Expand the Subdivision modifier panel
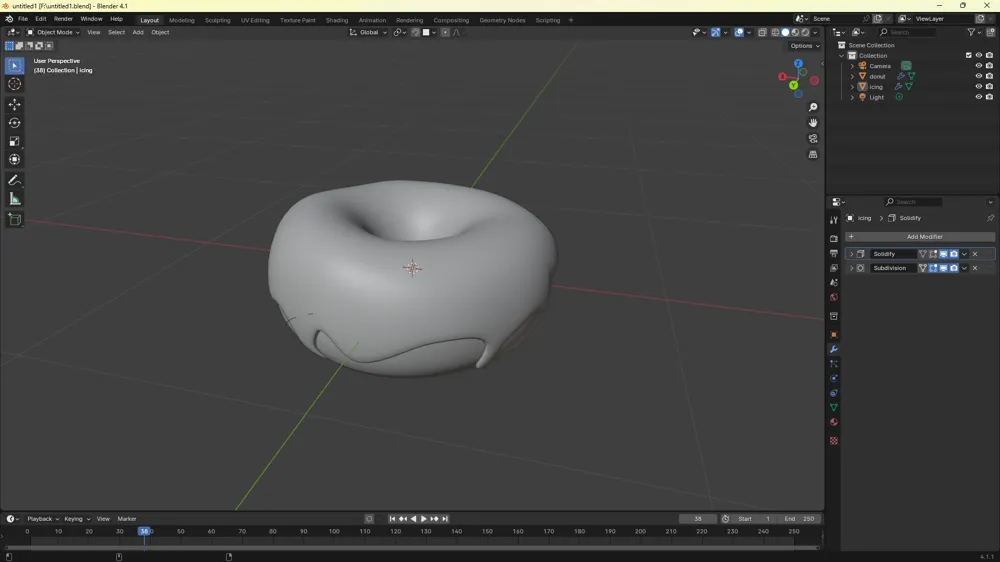 851,268
